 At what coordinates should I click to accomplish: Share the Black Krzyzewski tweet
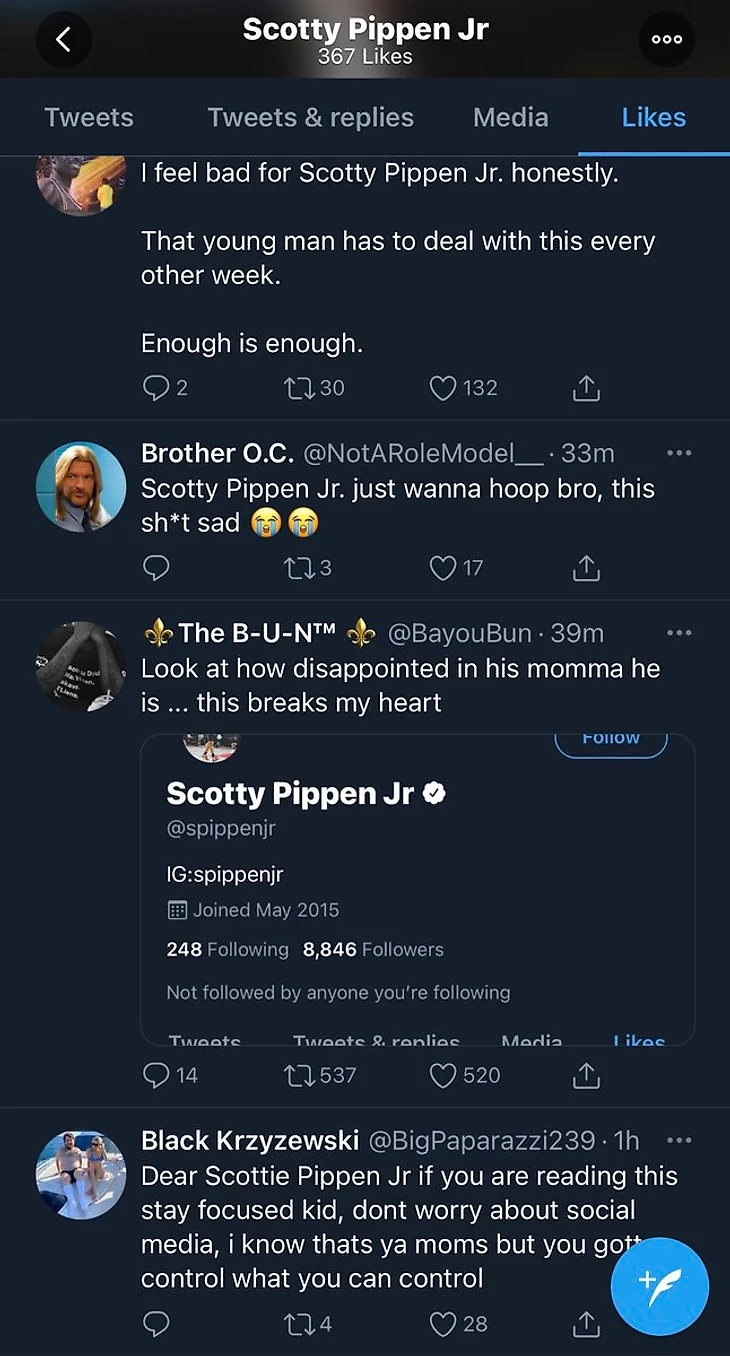click(x=586, y=1324)
